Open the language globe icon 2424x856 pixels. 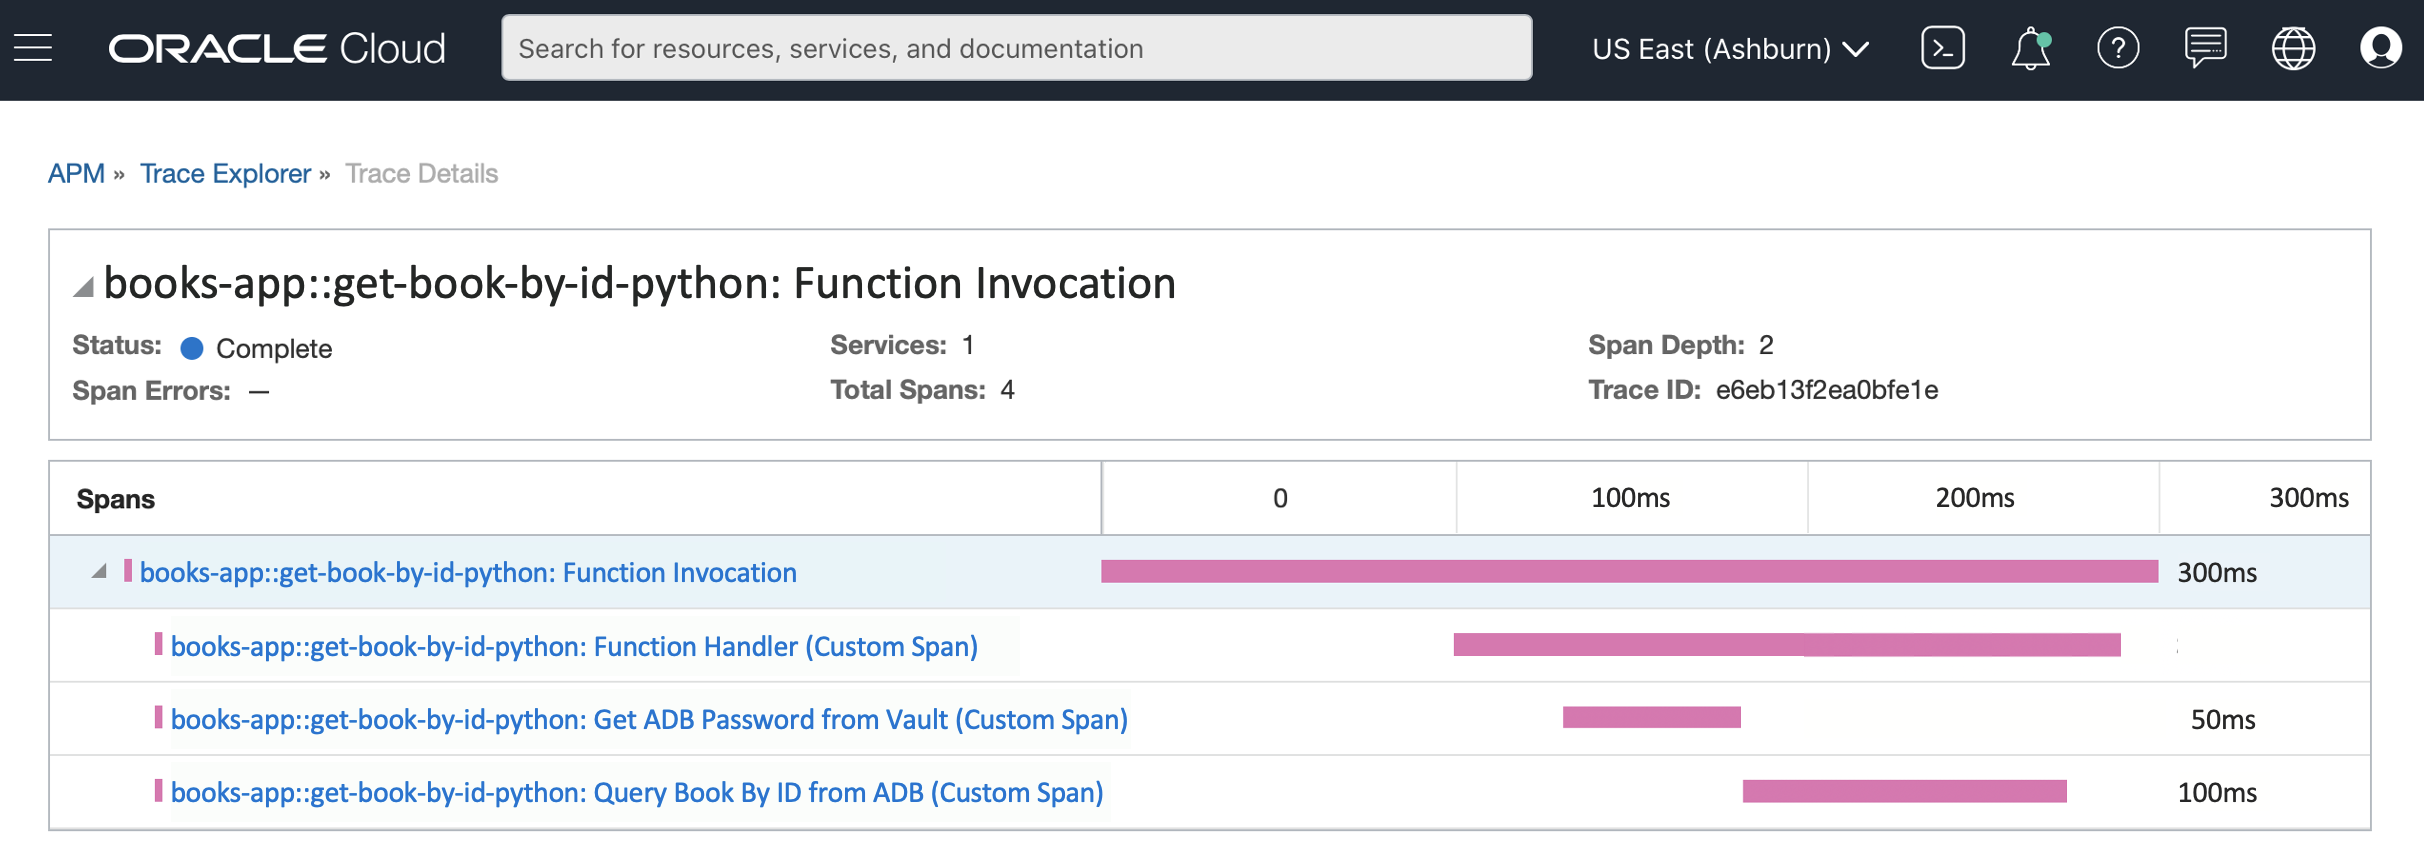pos(2293,48)
